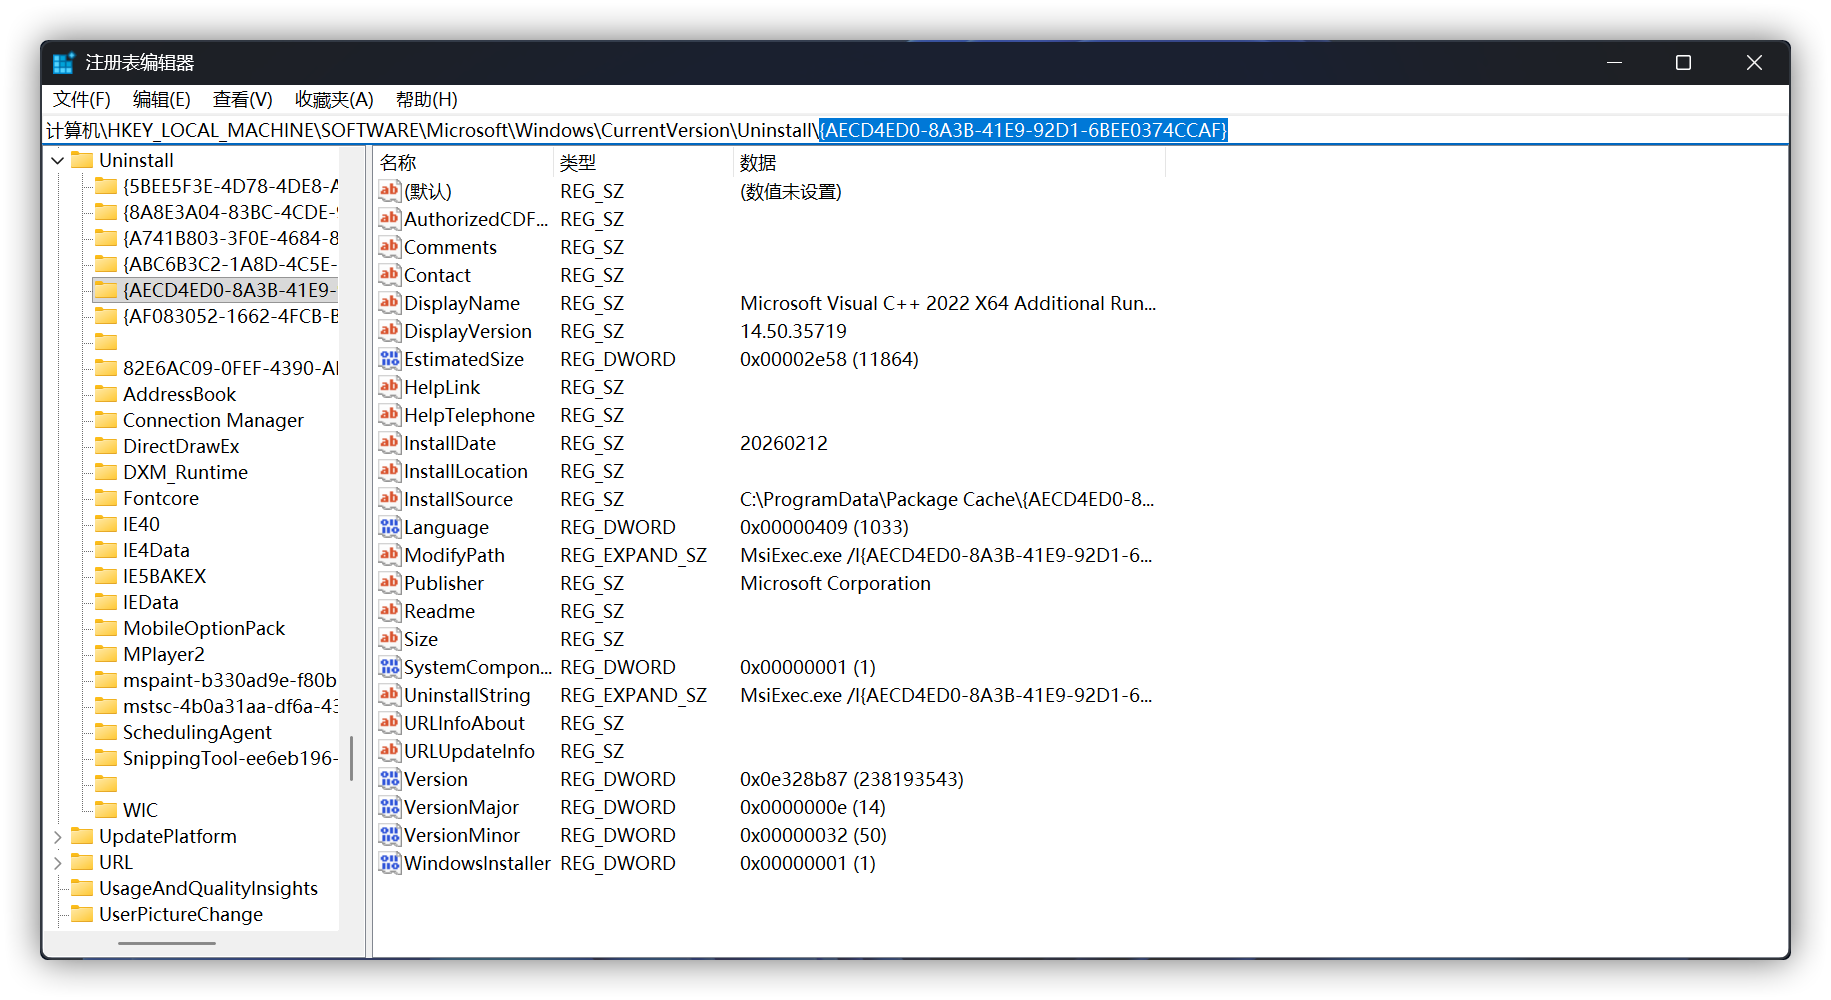The image size is (1831, 1000).
Task: Click the DisplayName string value icon
Action: coord(389,303)
